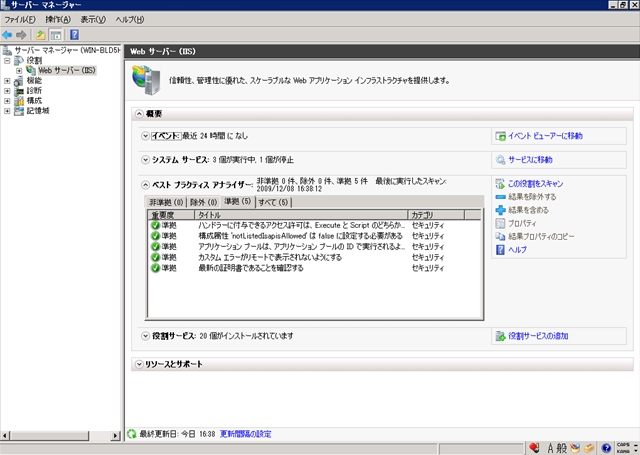Click the 更新間隔の設定 link
This screenshot has height=455, width=640.
coord(245,434)
